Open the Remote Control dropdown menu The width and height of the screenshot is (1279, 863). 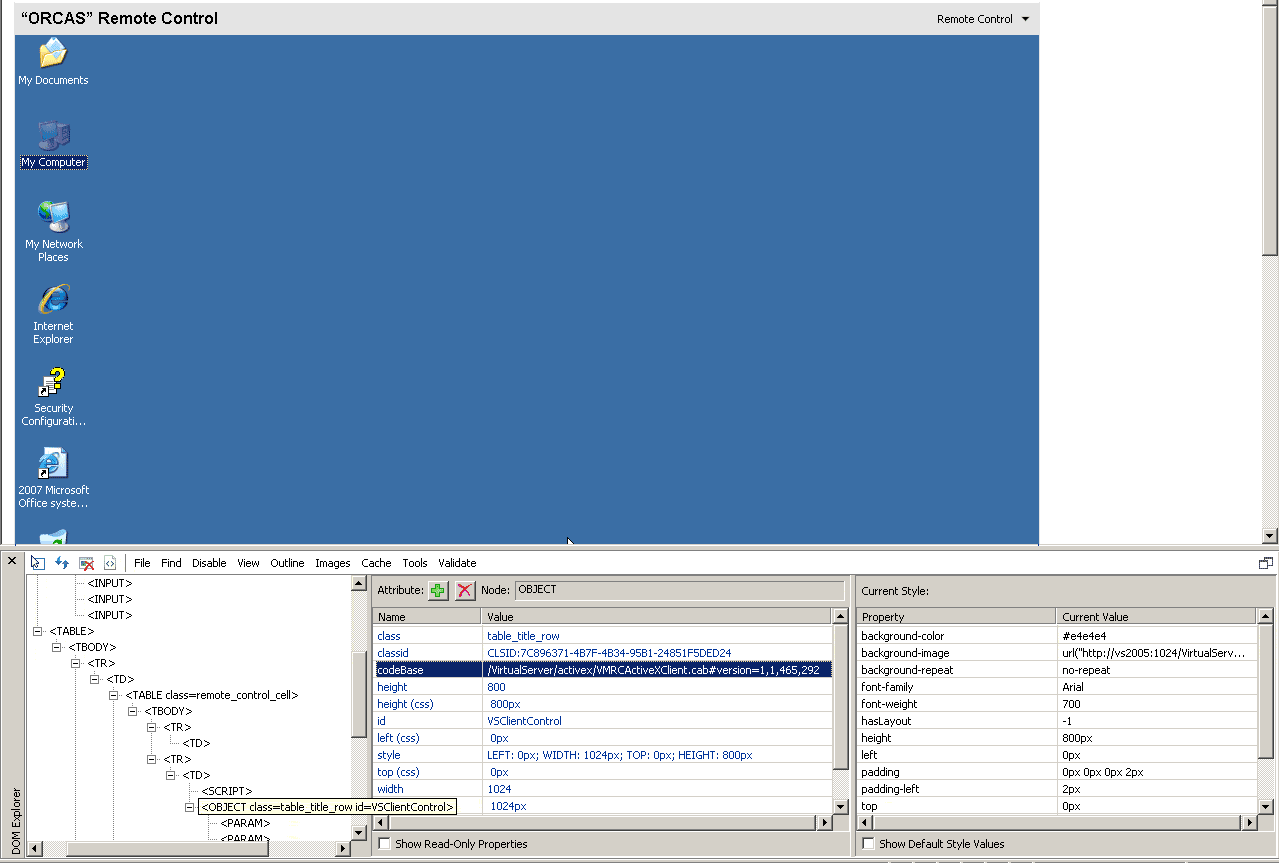tap(983, 19)
